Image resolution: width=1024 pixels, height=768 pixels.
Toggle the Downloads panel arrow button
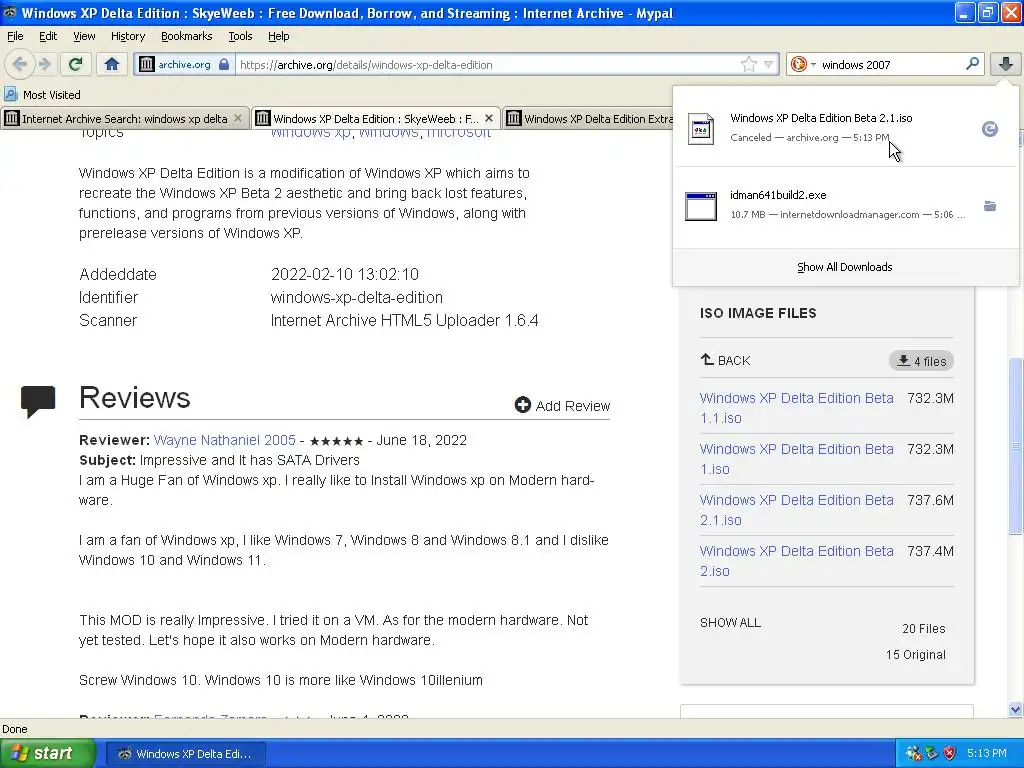[x=1006, y=64]
